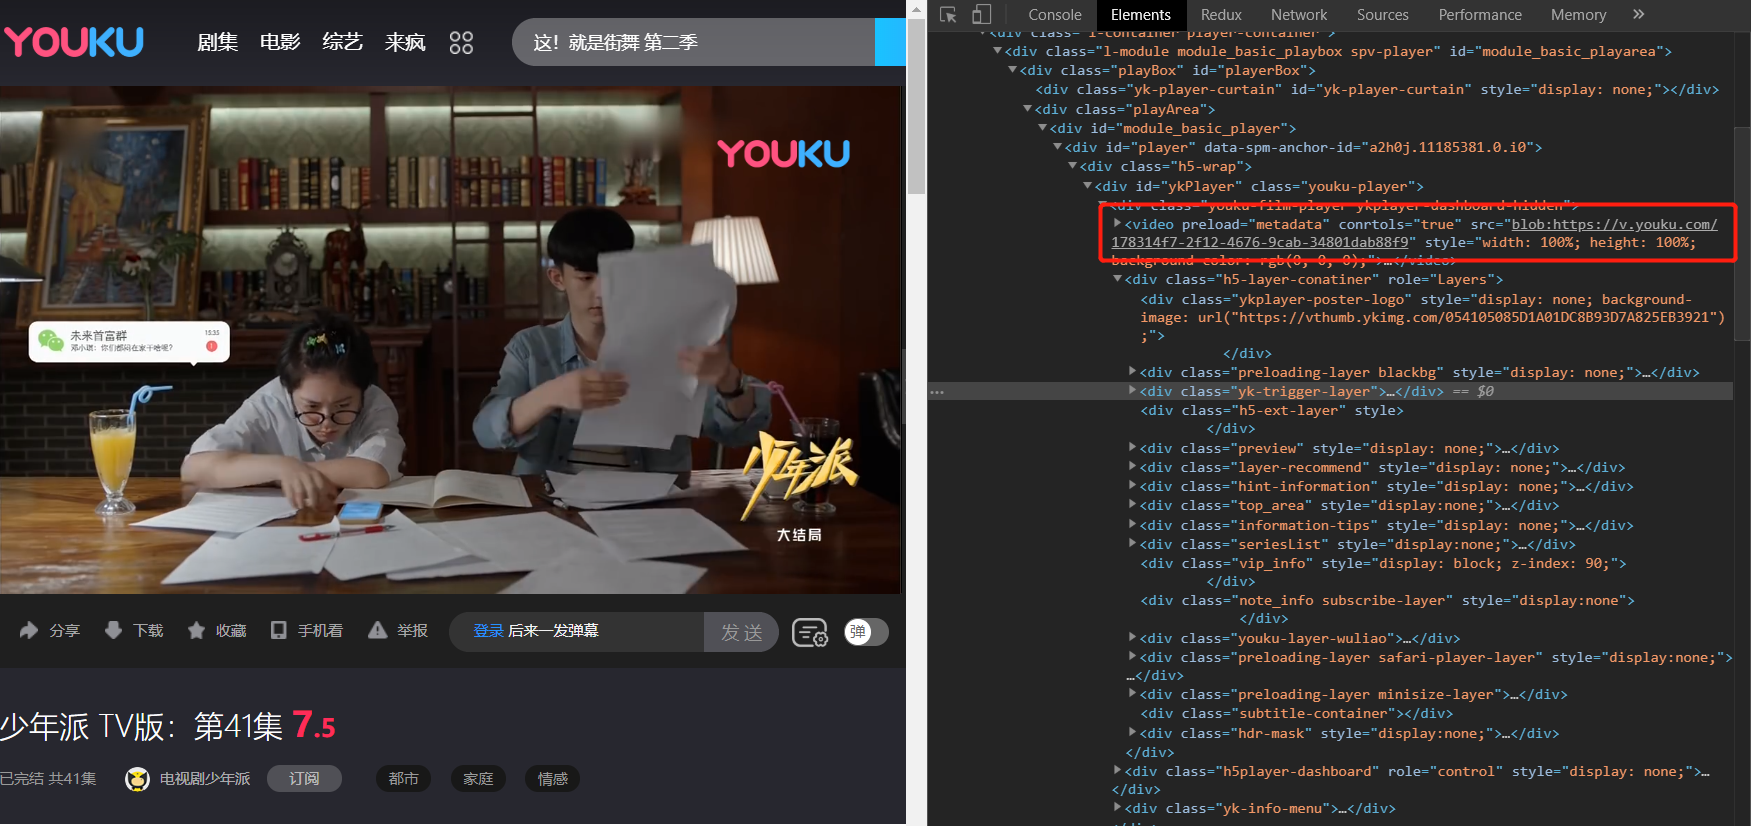
Task: Click the search box in the header
Action: (690, 42)
